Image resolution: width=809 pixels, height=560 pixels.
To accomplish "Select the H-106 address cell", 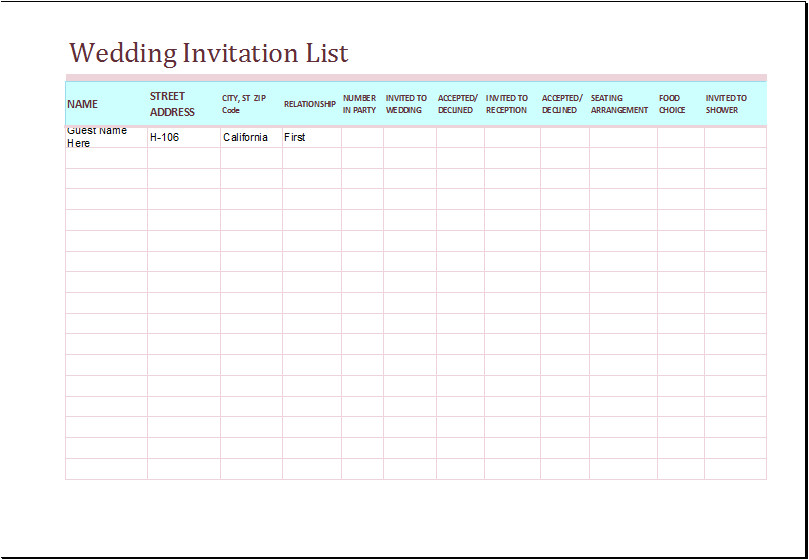I will click(x=165, y=137).
